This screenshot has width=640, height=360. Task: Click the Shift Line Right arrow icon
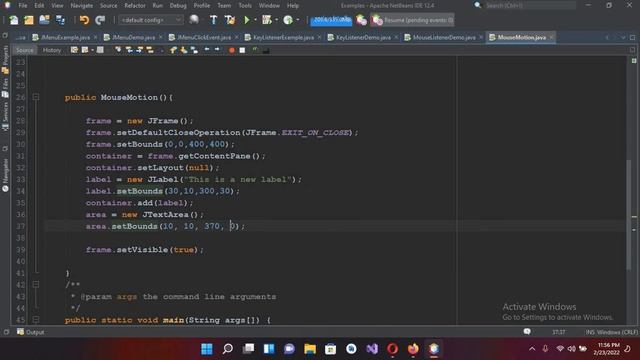(x=217, y=49)
